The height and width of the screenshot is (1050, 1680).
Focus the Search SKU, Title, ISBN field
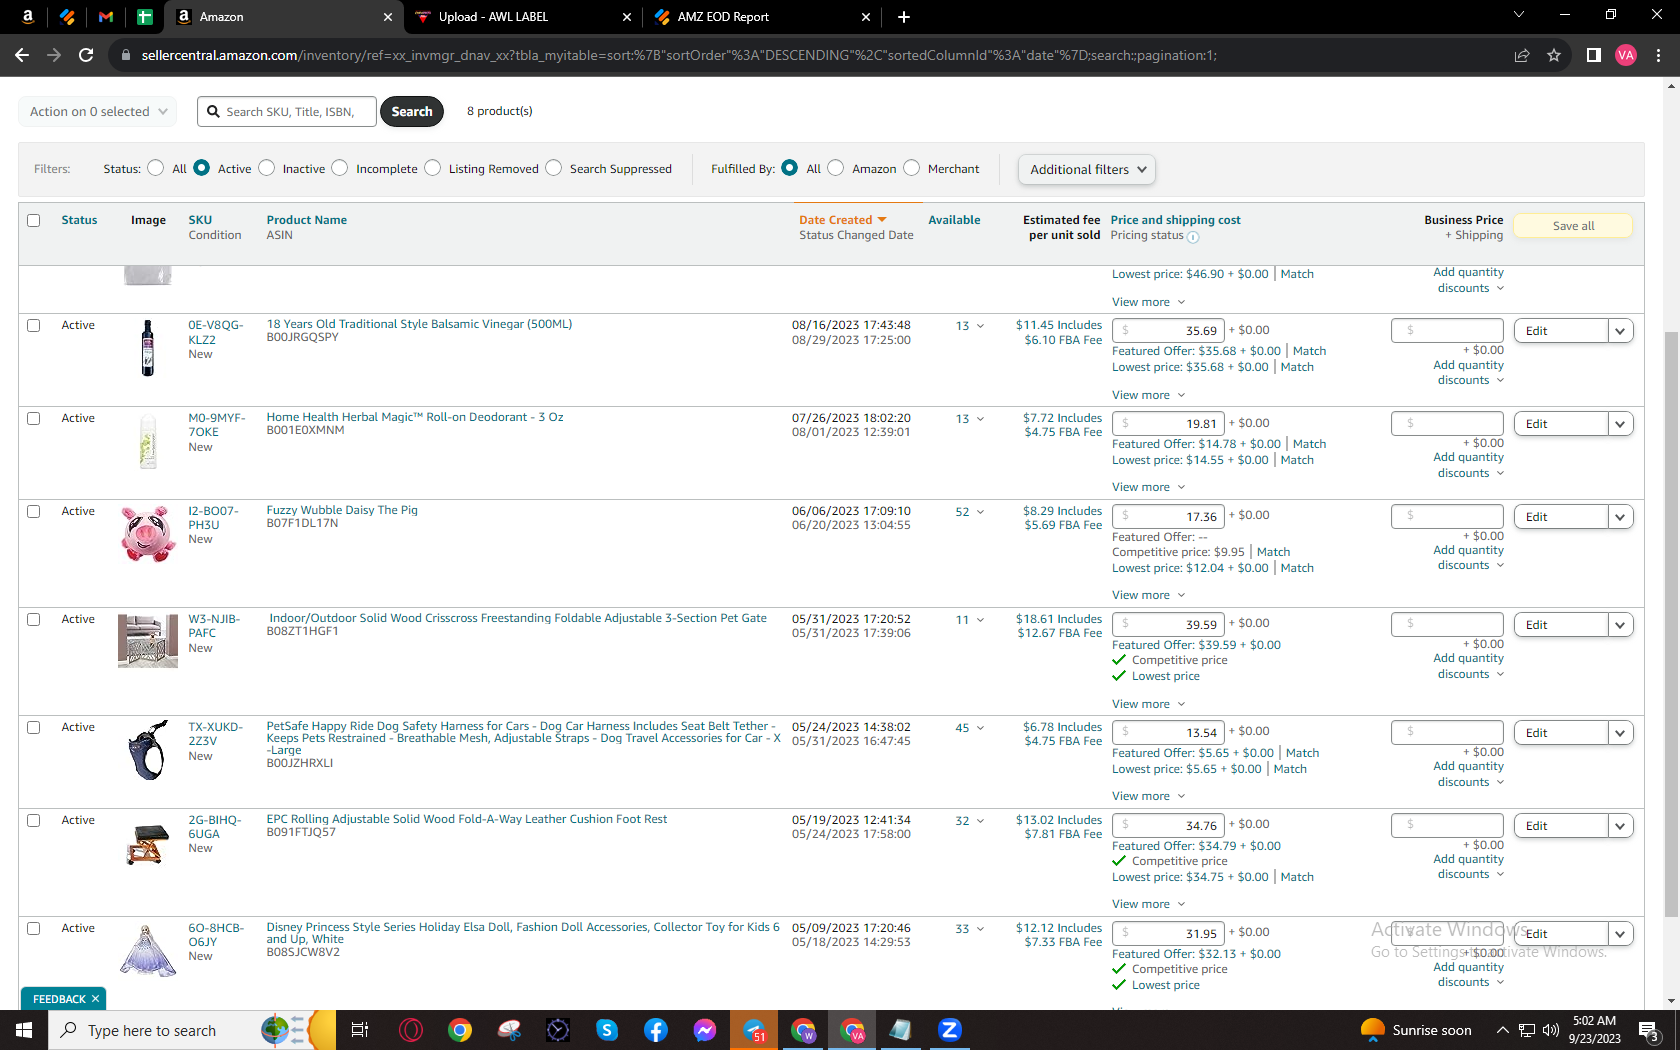pos(288,112)
